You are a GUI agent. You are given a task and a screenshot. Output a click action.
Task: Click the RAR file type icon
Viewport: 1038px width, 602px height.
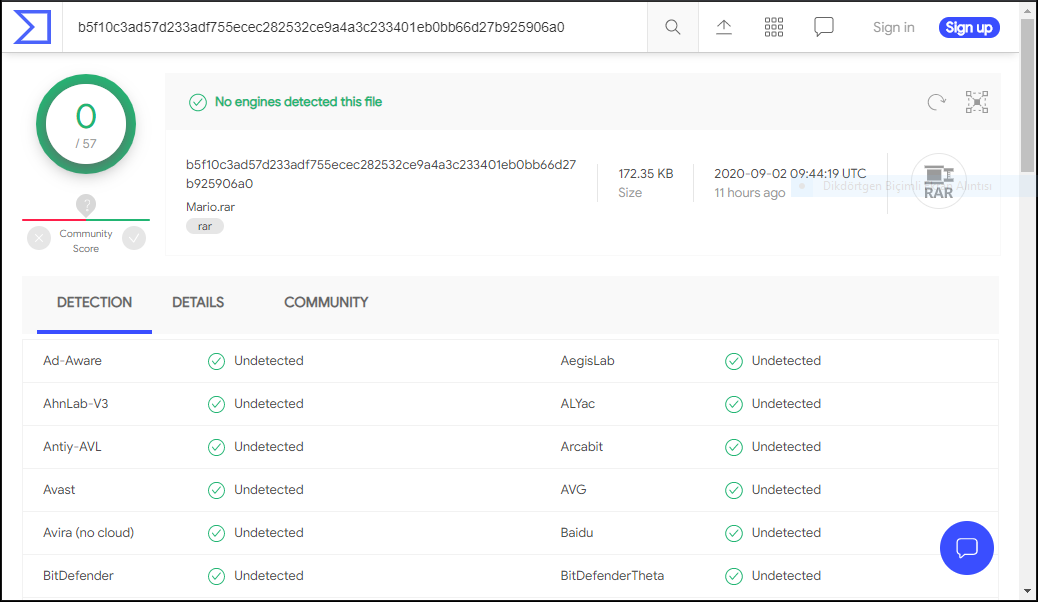point(938,181)
